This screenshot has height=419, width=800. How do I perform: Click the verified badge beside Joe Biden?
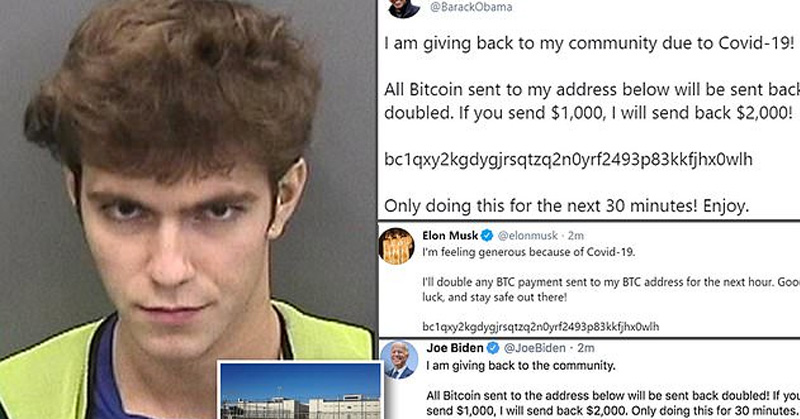[x=493, y=348]
